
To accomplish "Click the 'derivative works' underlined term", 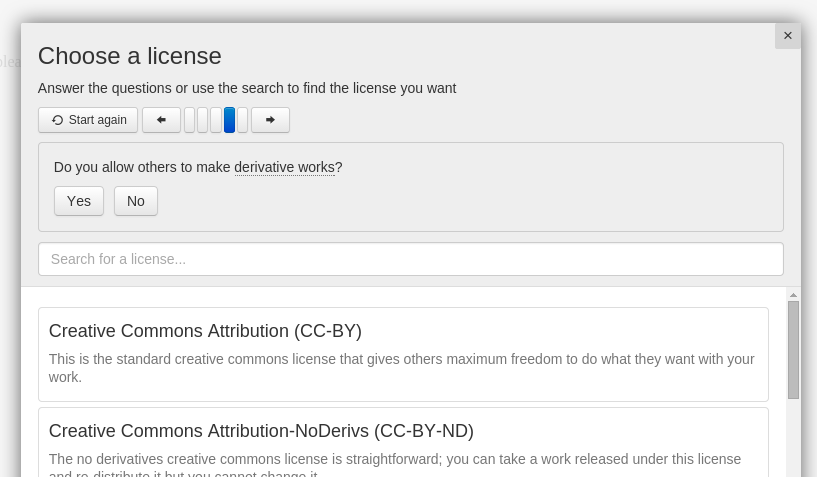I will pos(284,167).
